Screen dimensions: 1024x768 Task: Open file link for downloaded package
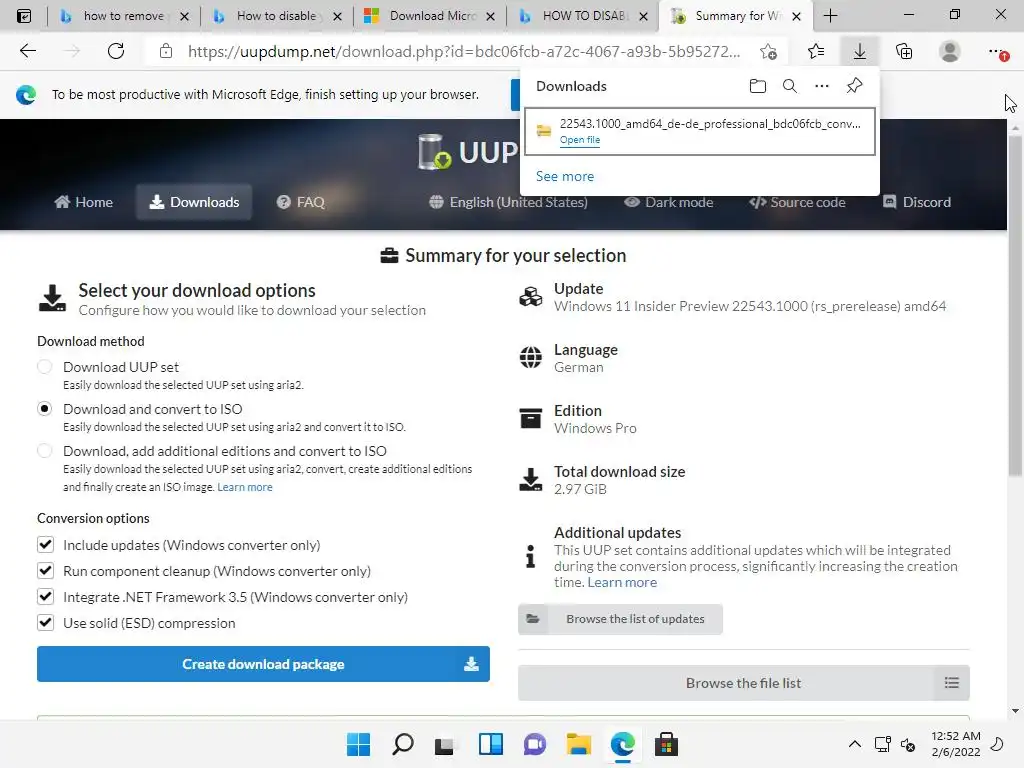click(580, 140)
